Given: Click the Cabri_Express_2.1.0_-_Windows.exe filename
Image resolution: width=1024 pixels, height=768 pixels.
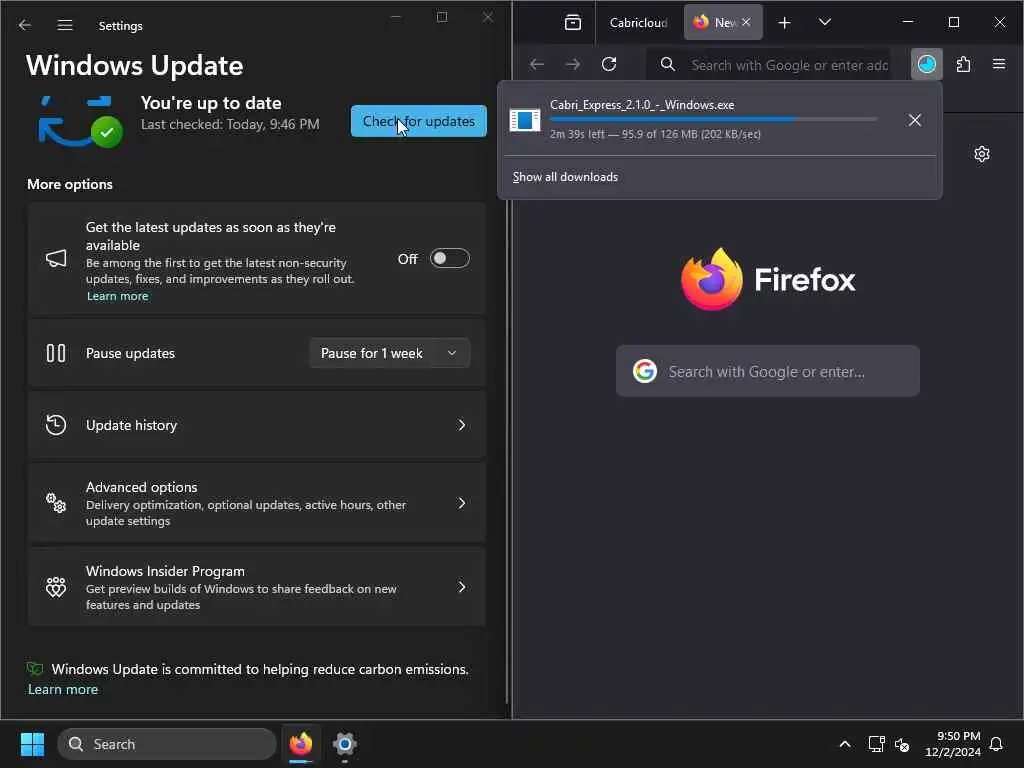Looking at the screenshot, I should click(642, 105).
